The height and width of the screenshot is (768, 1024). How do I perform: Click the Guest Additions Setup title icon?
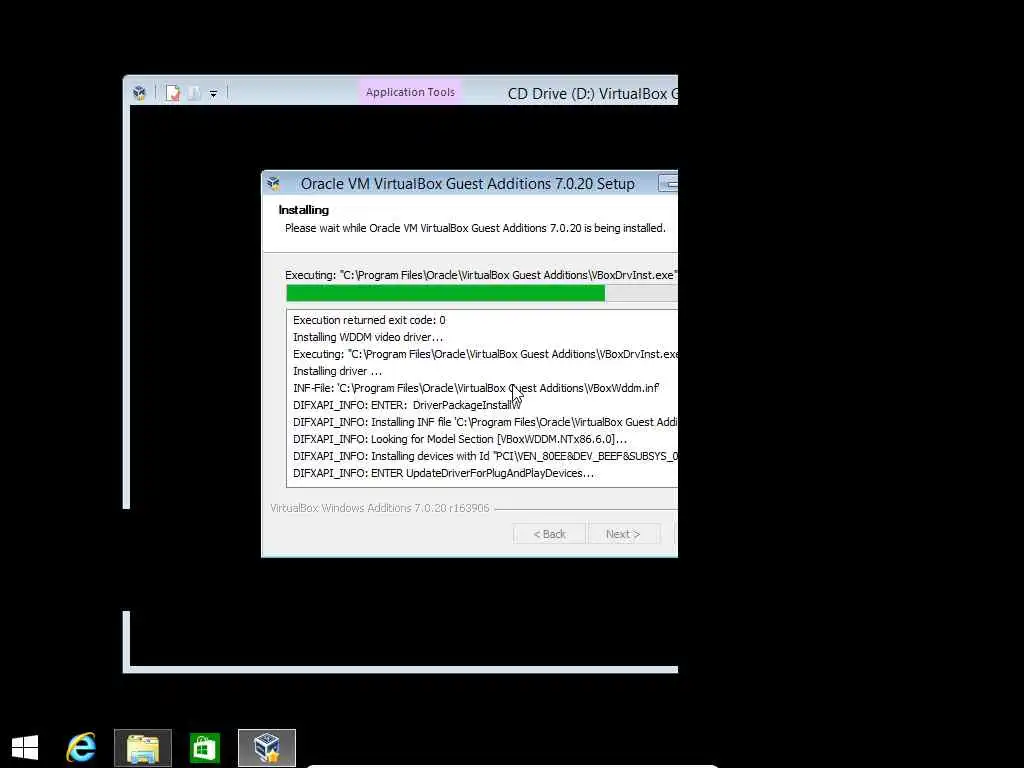click(274, 184)
